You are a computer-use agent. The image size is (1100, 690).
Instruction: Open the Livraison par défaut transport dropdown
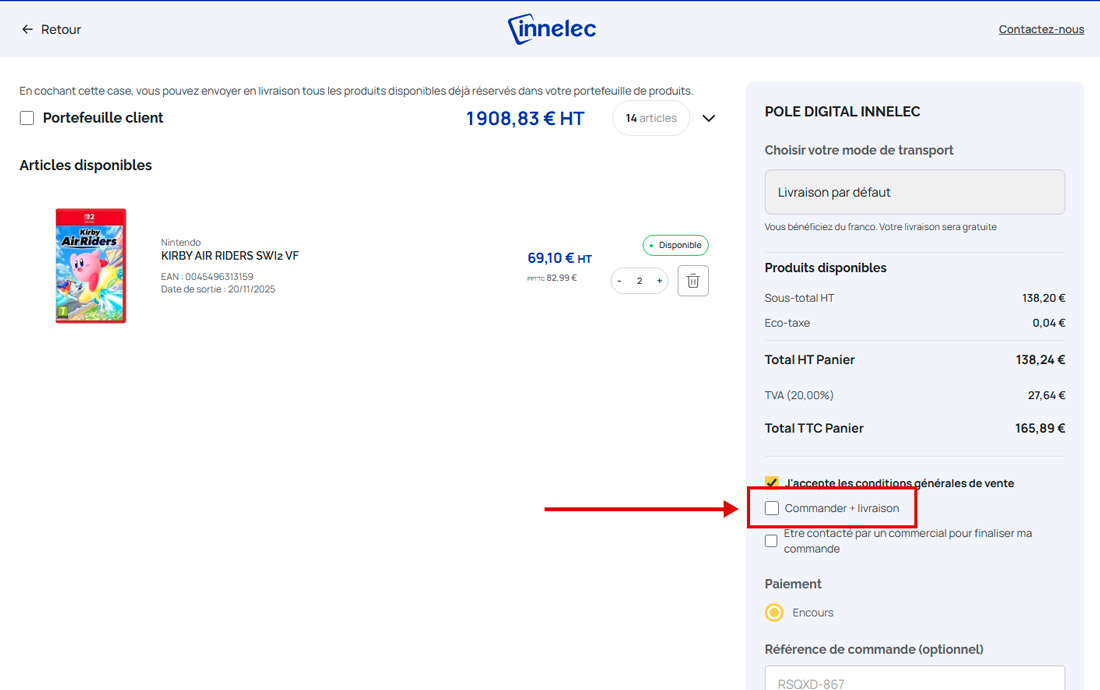pos(914,192)
